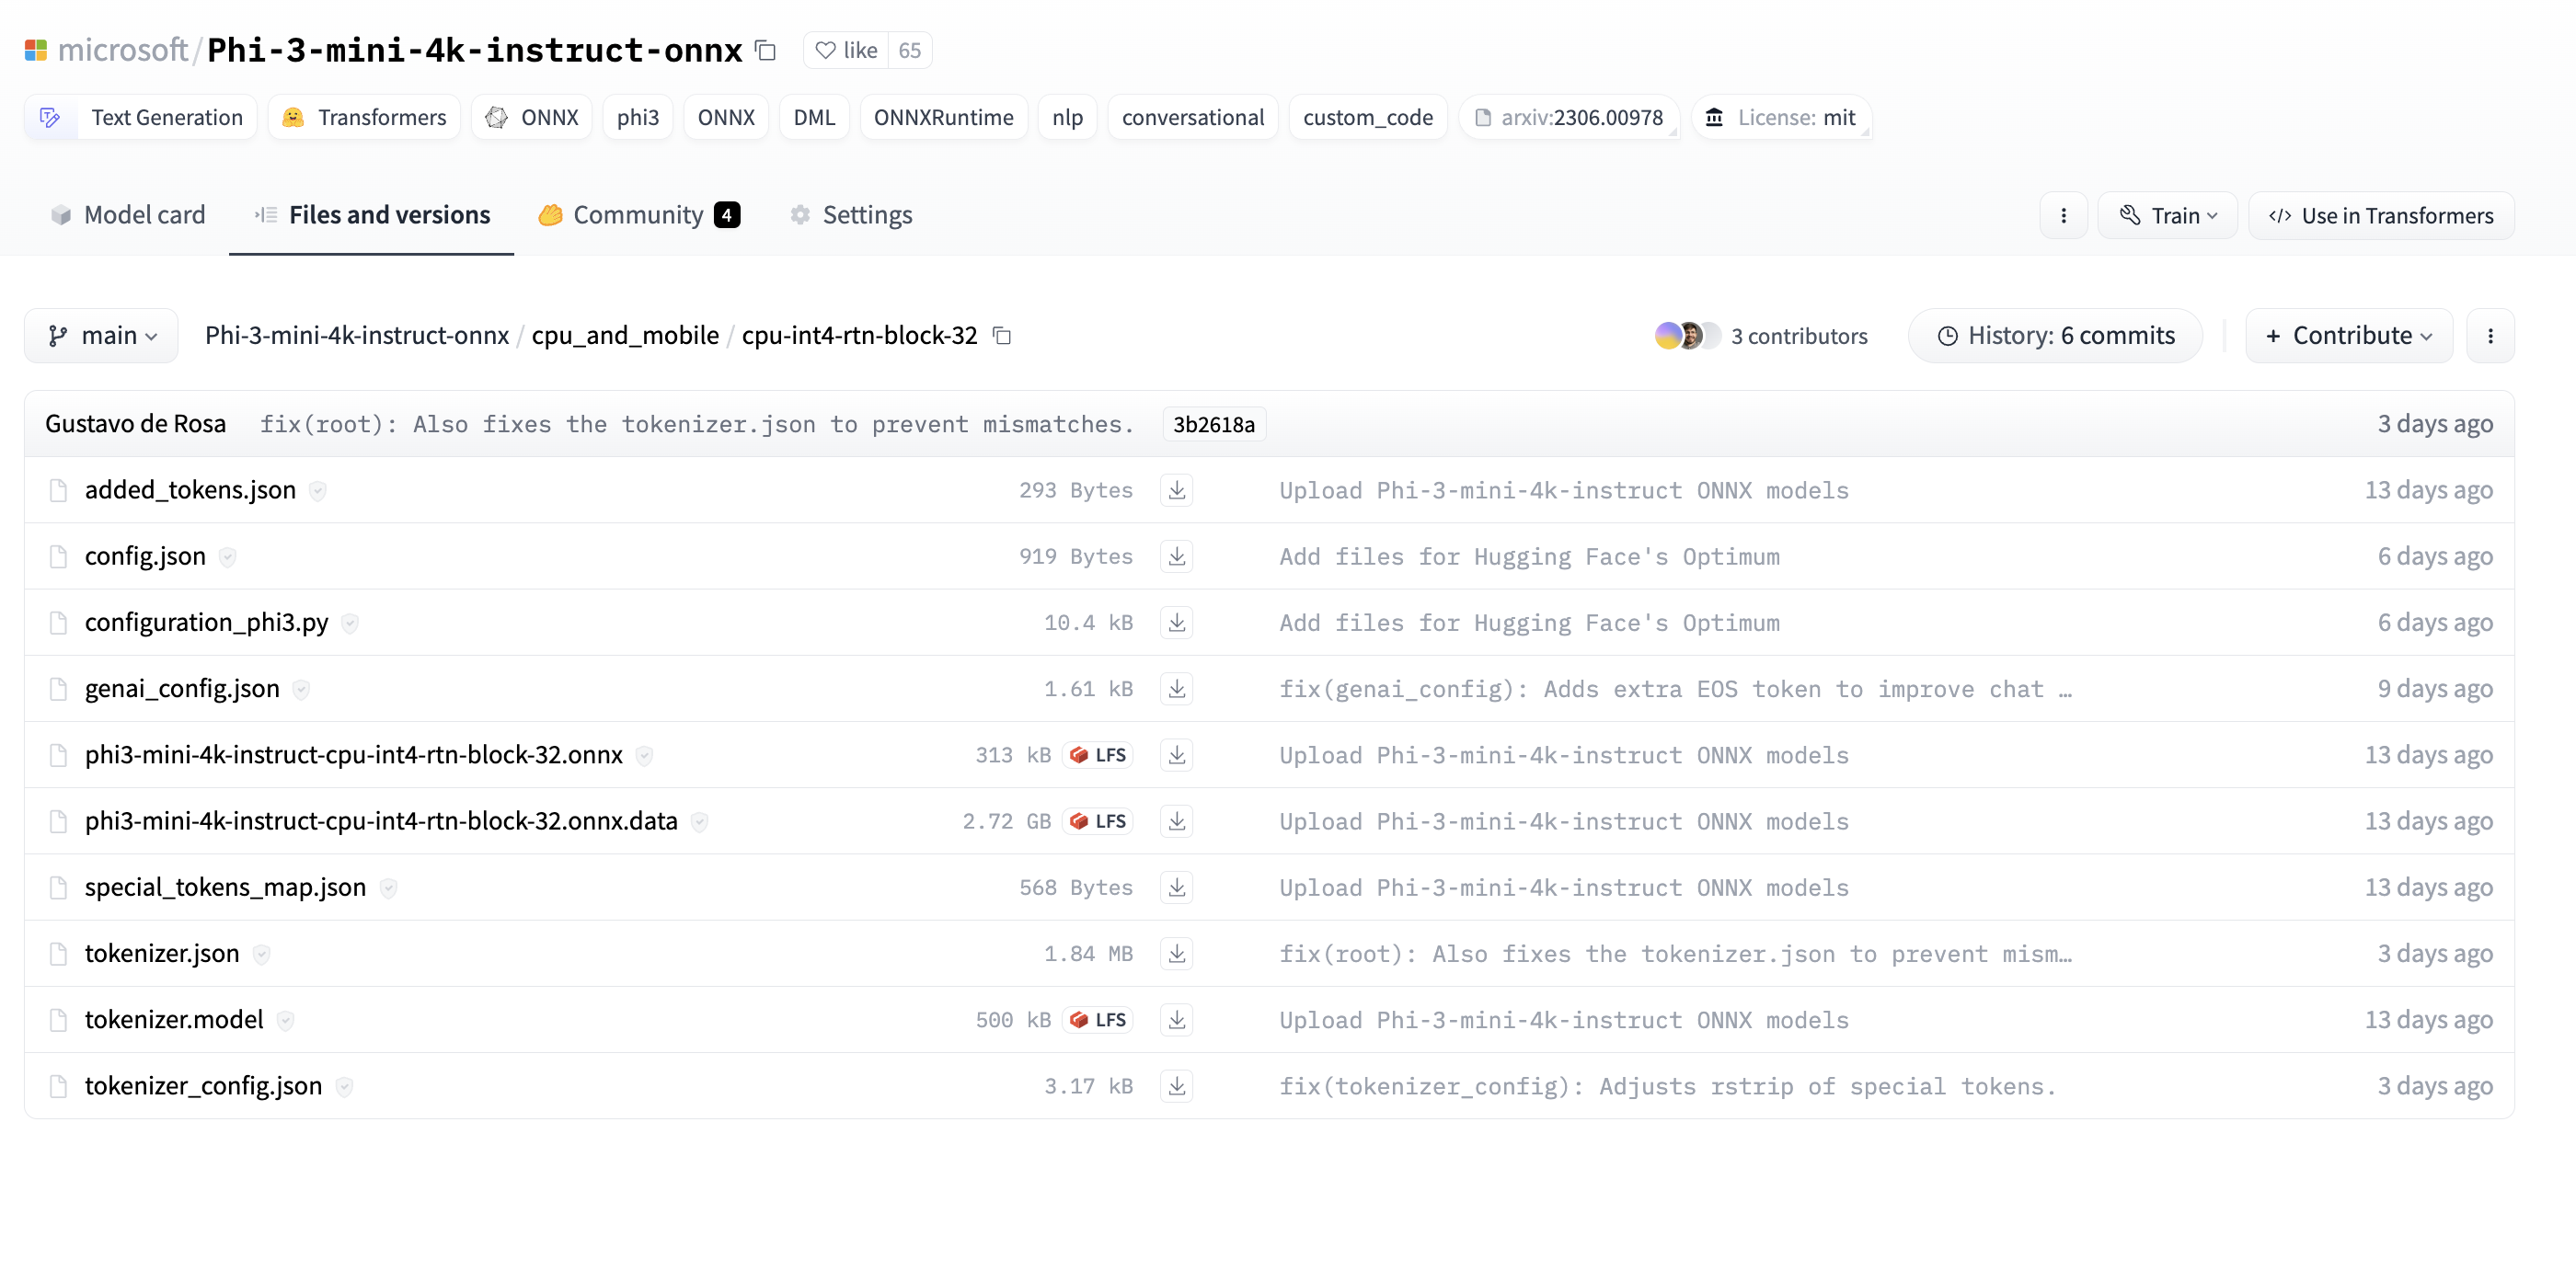Screen dimensions: 2576x1271
Task: Select the nlp tag
Action: click(1068, 118)
